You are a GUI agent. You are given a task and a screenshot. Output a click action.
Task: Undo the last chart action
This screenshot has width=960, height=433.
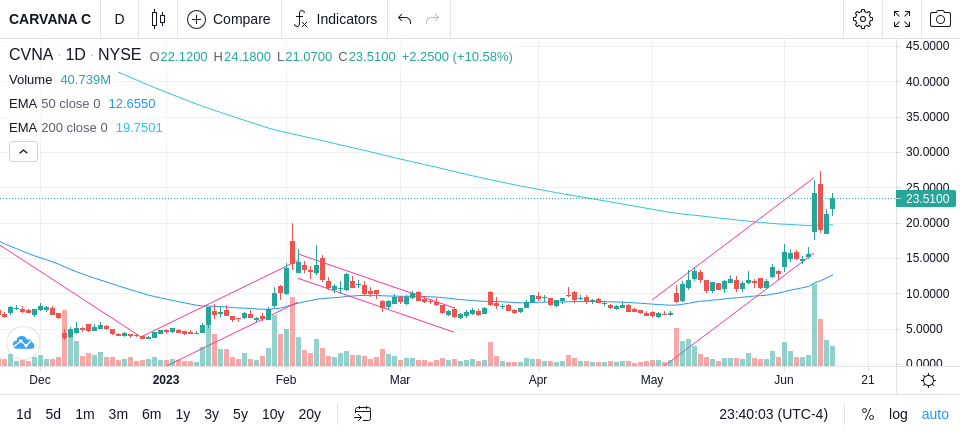point(404,19)
